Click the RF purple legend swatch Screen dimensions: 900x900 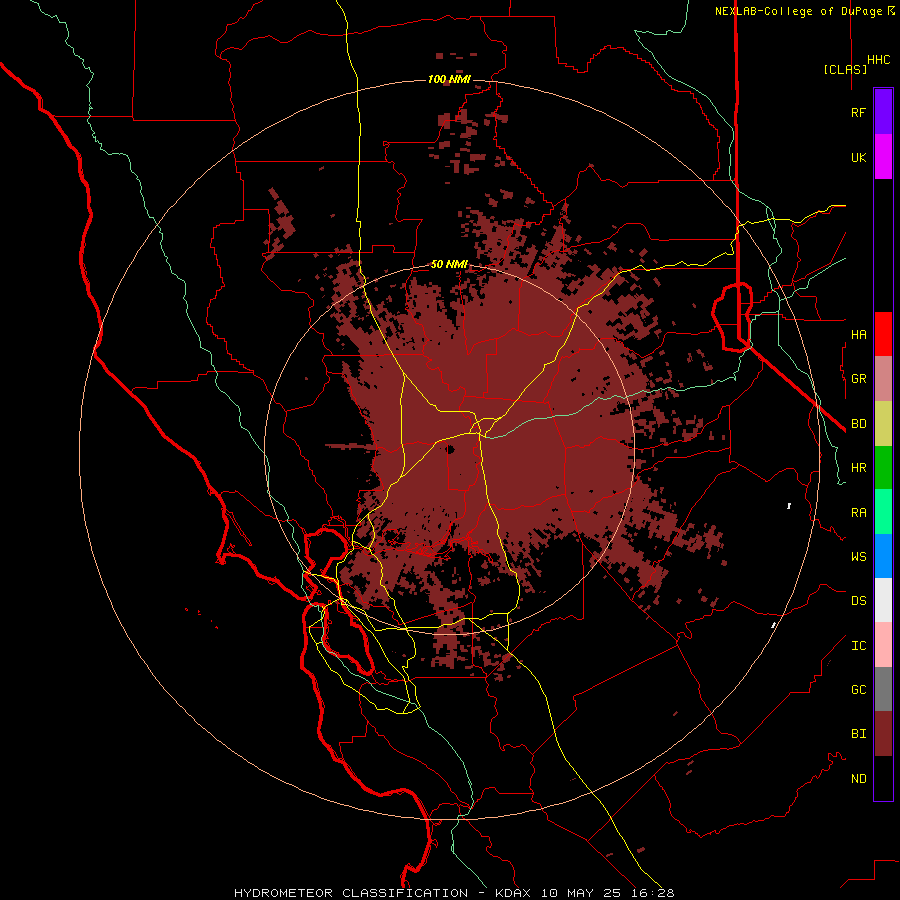pyautogui.click(x=883, y=112)
